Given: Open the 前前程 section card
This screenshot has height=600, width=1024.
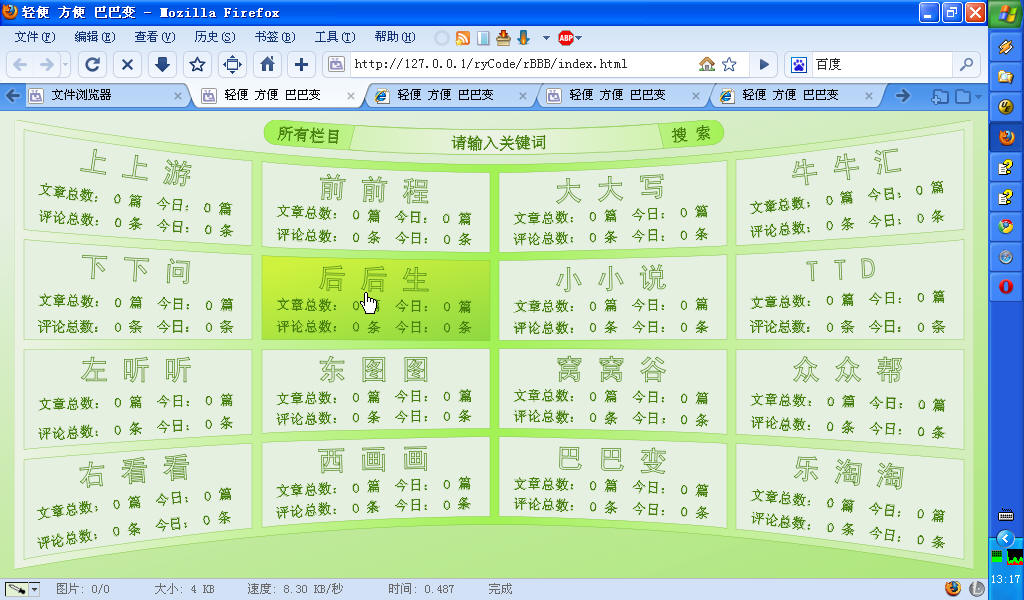Looking at the screenshot, I should (x=376, y=207).
